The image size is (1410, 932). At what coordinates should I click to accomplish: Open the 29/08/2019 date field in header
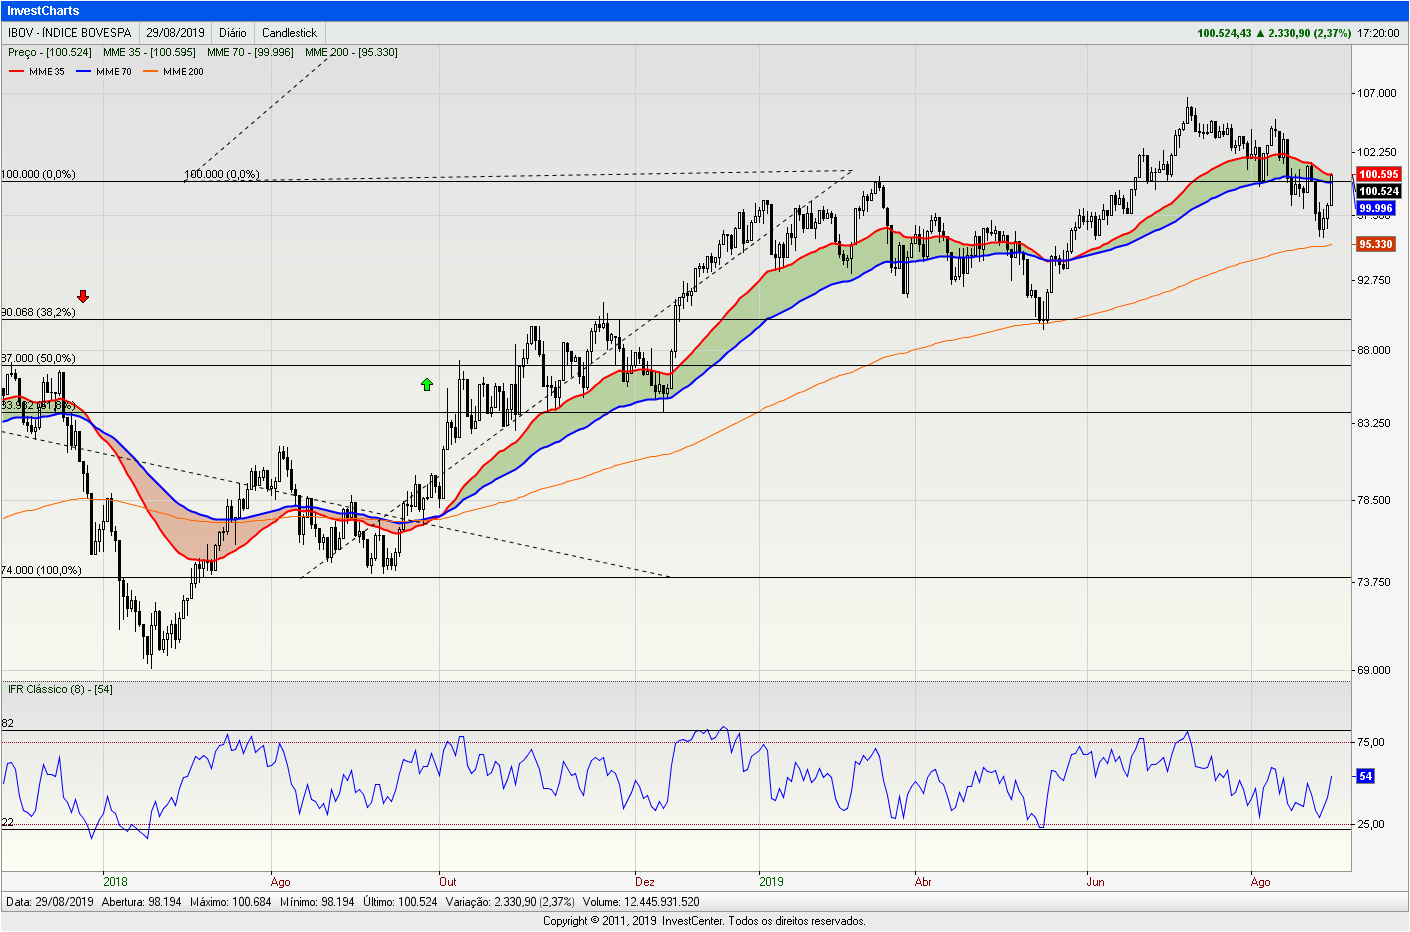(175, 33)
